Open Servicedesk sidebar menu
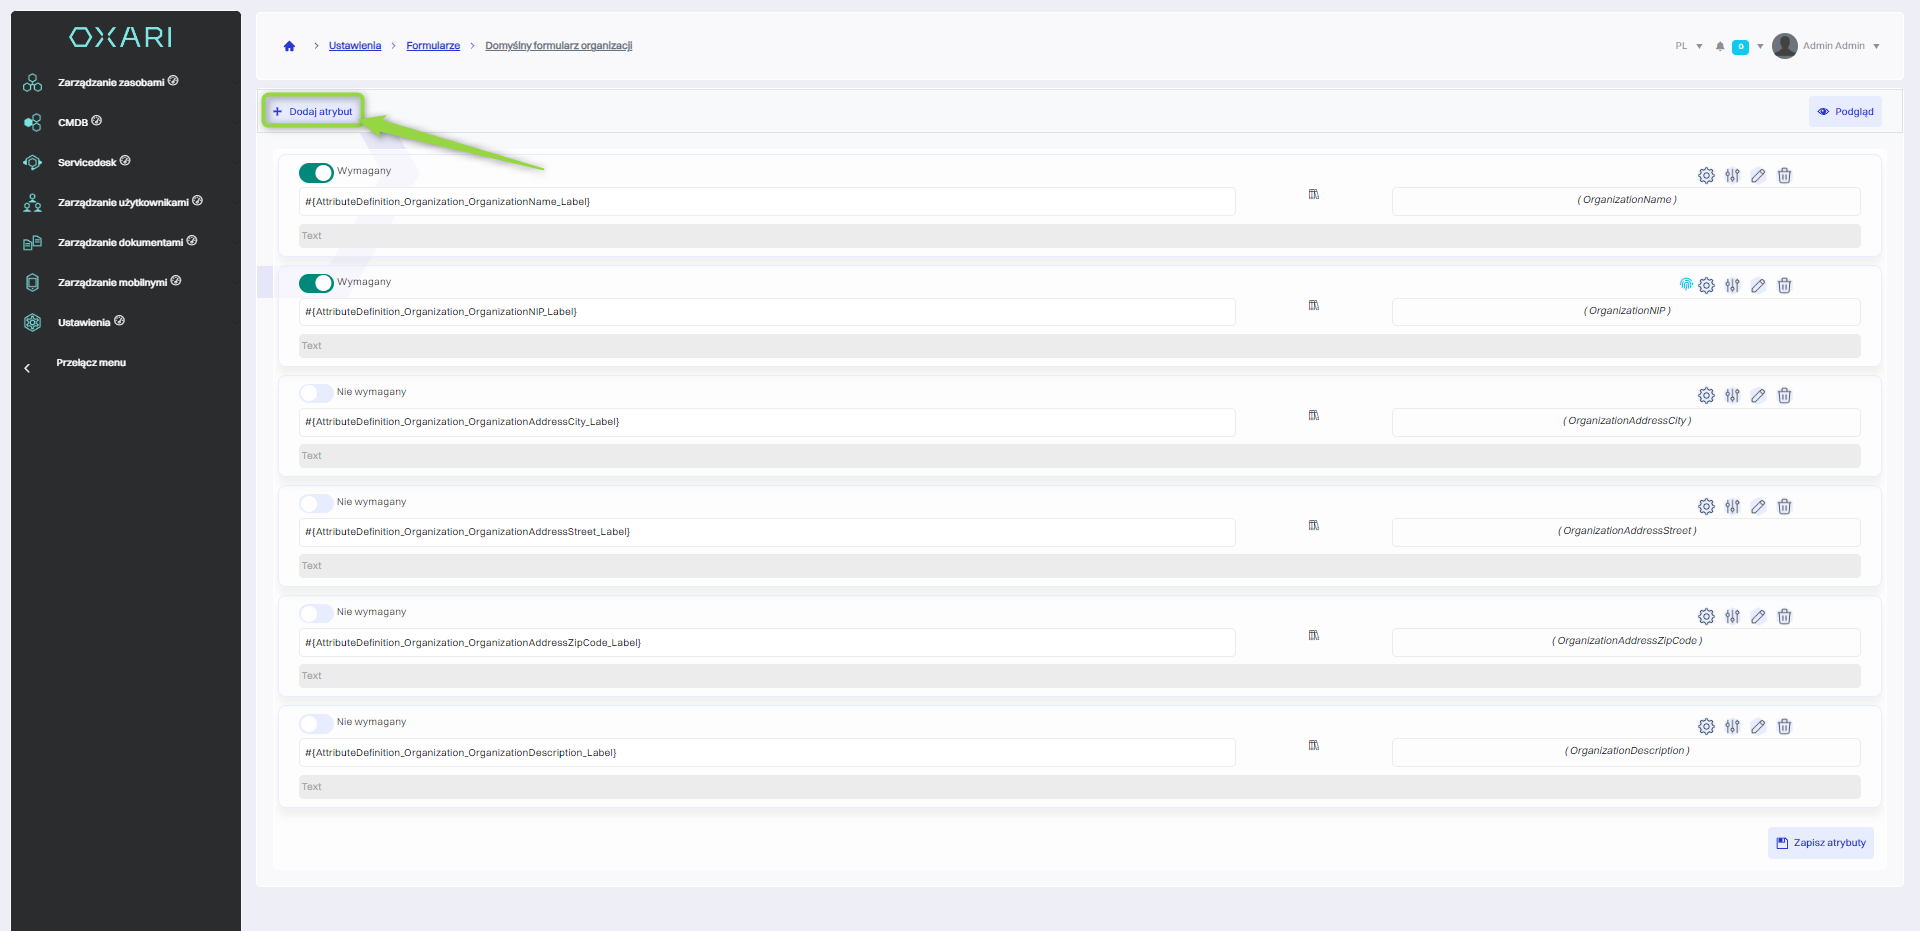Viewport: 1920px width, 931px height. click(87, 162)
